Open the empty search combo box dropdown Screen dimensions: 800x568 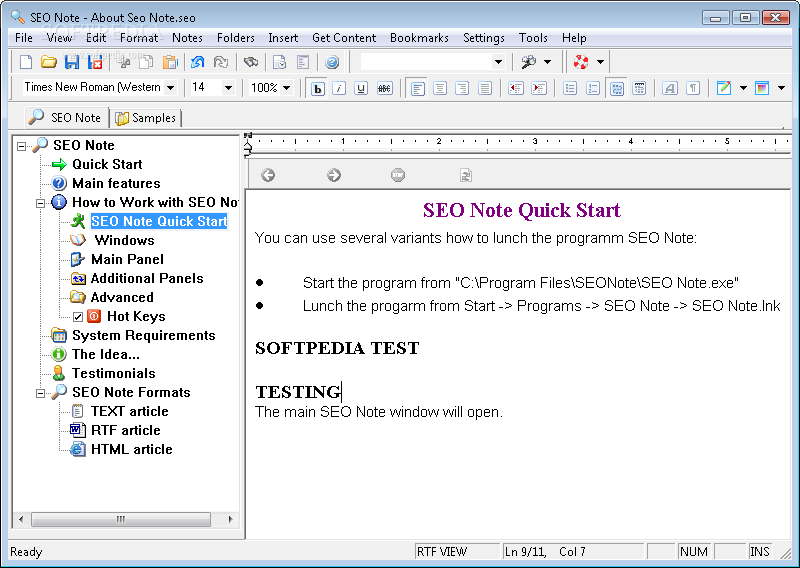pos(498,62)
